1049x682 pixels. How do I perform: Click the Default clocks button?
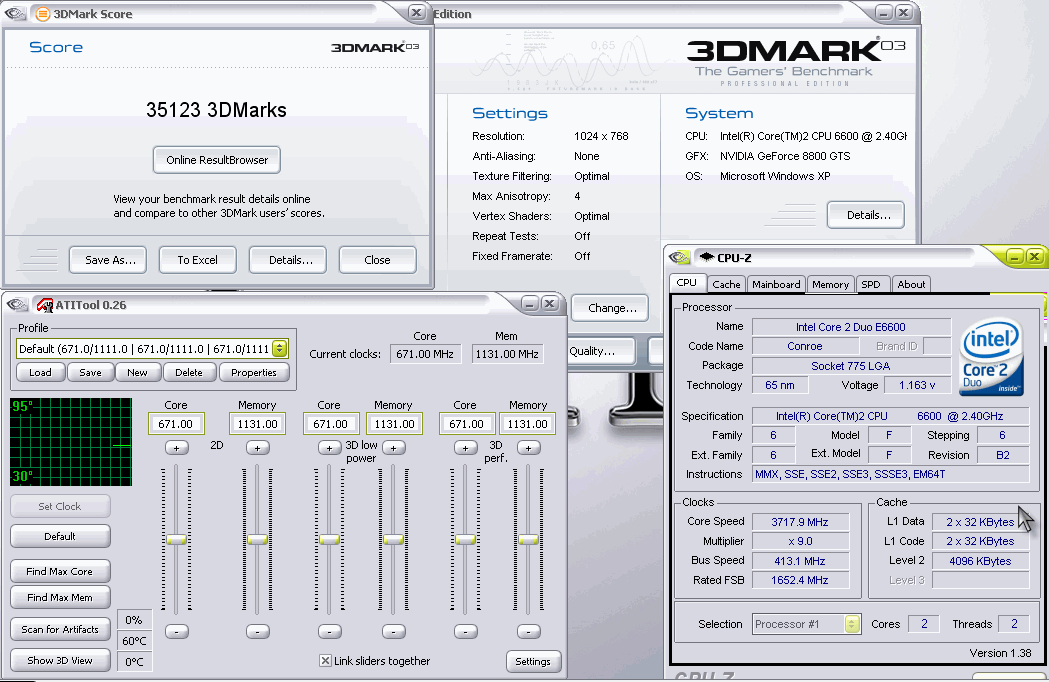[60, 536]
